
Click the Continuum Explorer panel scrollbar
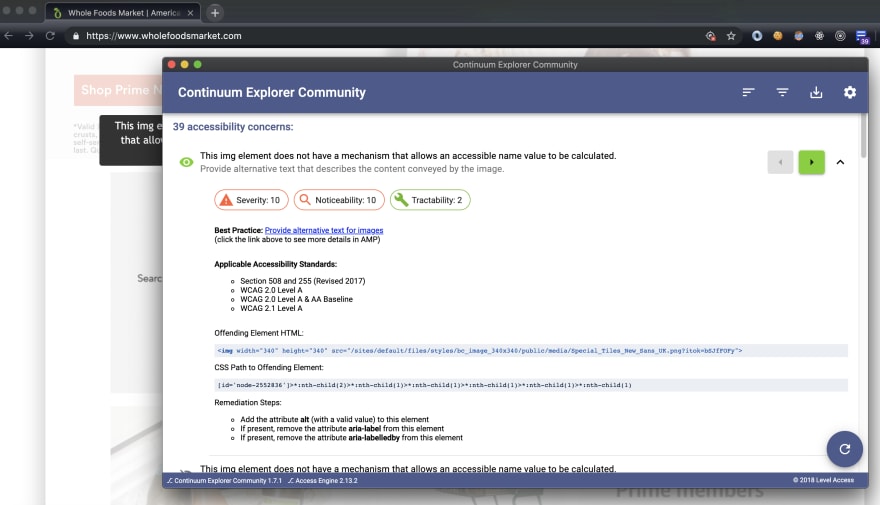(x=864, y=136)
